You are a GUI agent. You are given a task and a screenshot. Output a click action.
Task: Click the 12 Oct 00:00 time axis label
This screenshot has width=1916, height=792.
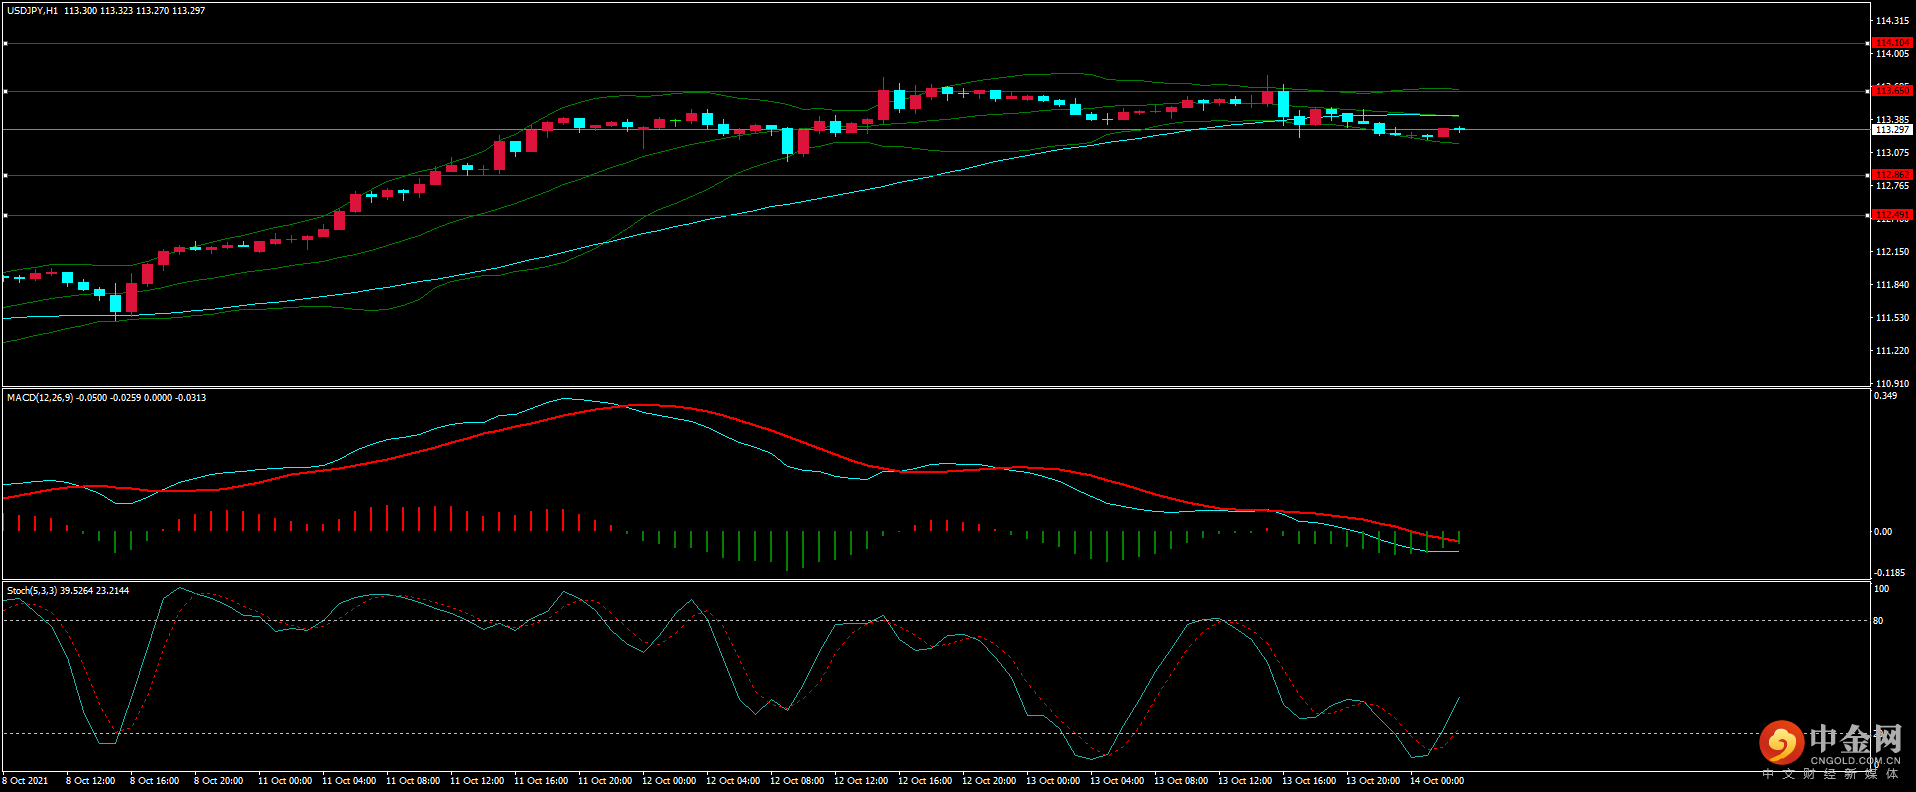668,781
